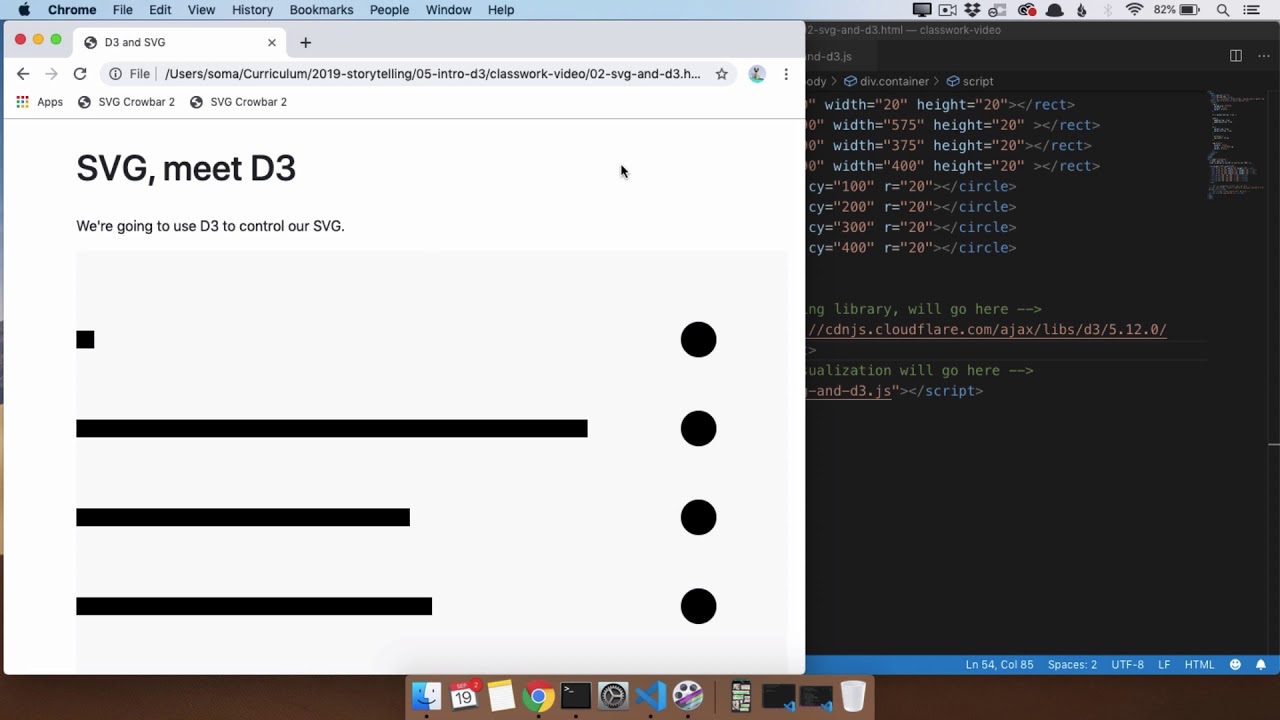Open the Apps shortcut in bookmarks bar
This screenshot has height=720, width=1280.
(40, 102)
